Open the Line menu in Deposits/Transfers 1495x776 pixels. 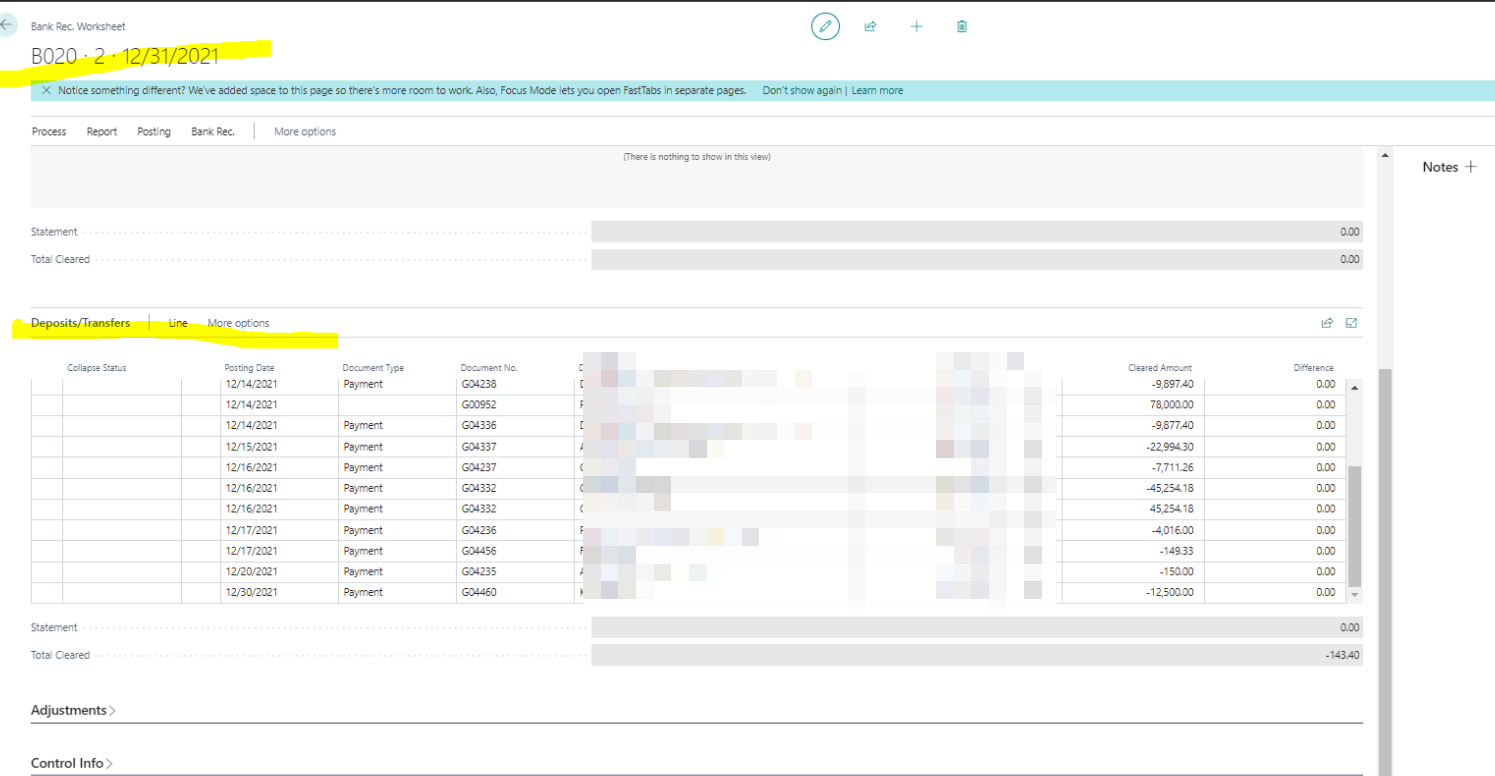pyautogui.click(x=177, y=323)
